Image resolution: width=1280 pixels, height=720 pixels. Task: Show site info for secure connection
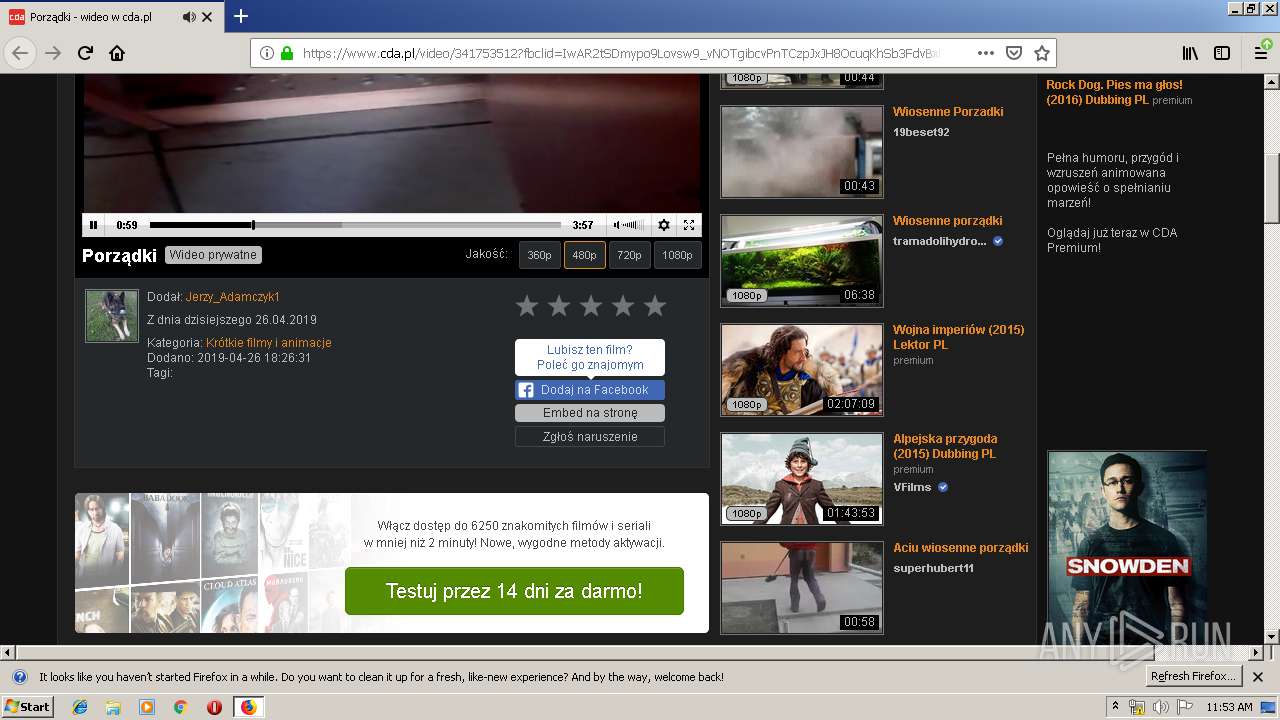click(x=287, y=53)
